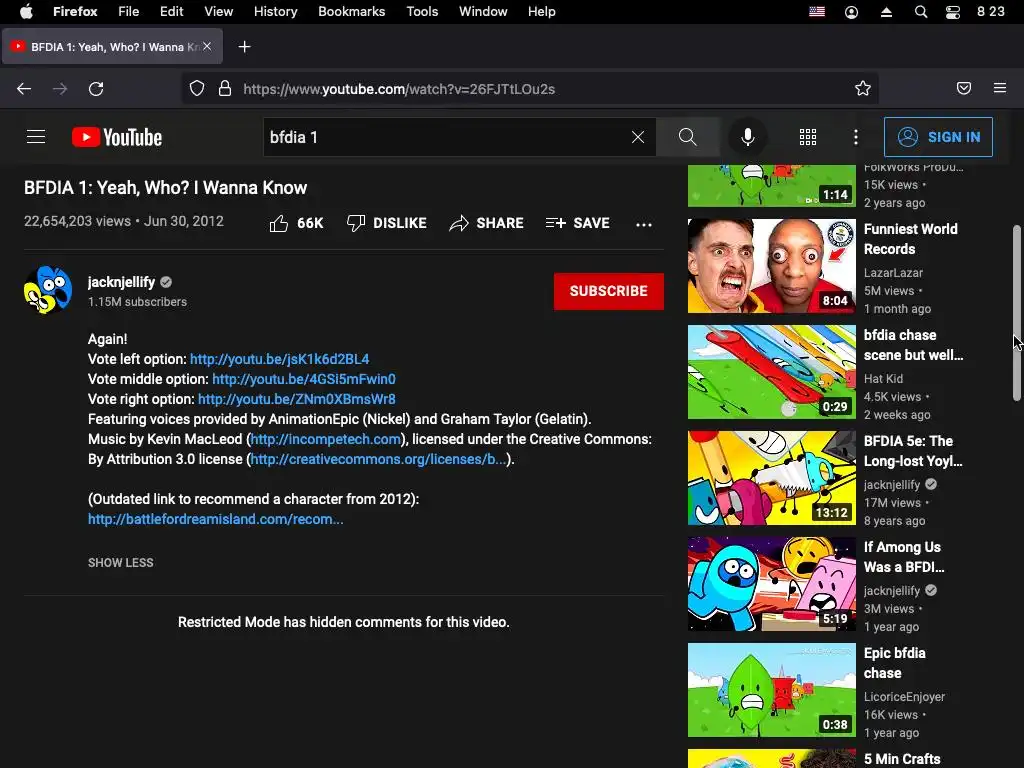Image resolution: width=1024 pixels, height=768 pixels.
Task: Click 'Funniest World Records' video title
Action: [x=910, y=239]
